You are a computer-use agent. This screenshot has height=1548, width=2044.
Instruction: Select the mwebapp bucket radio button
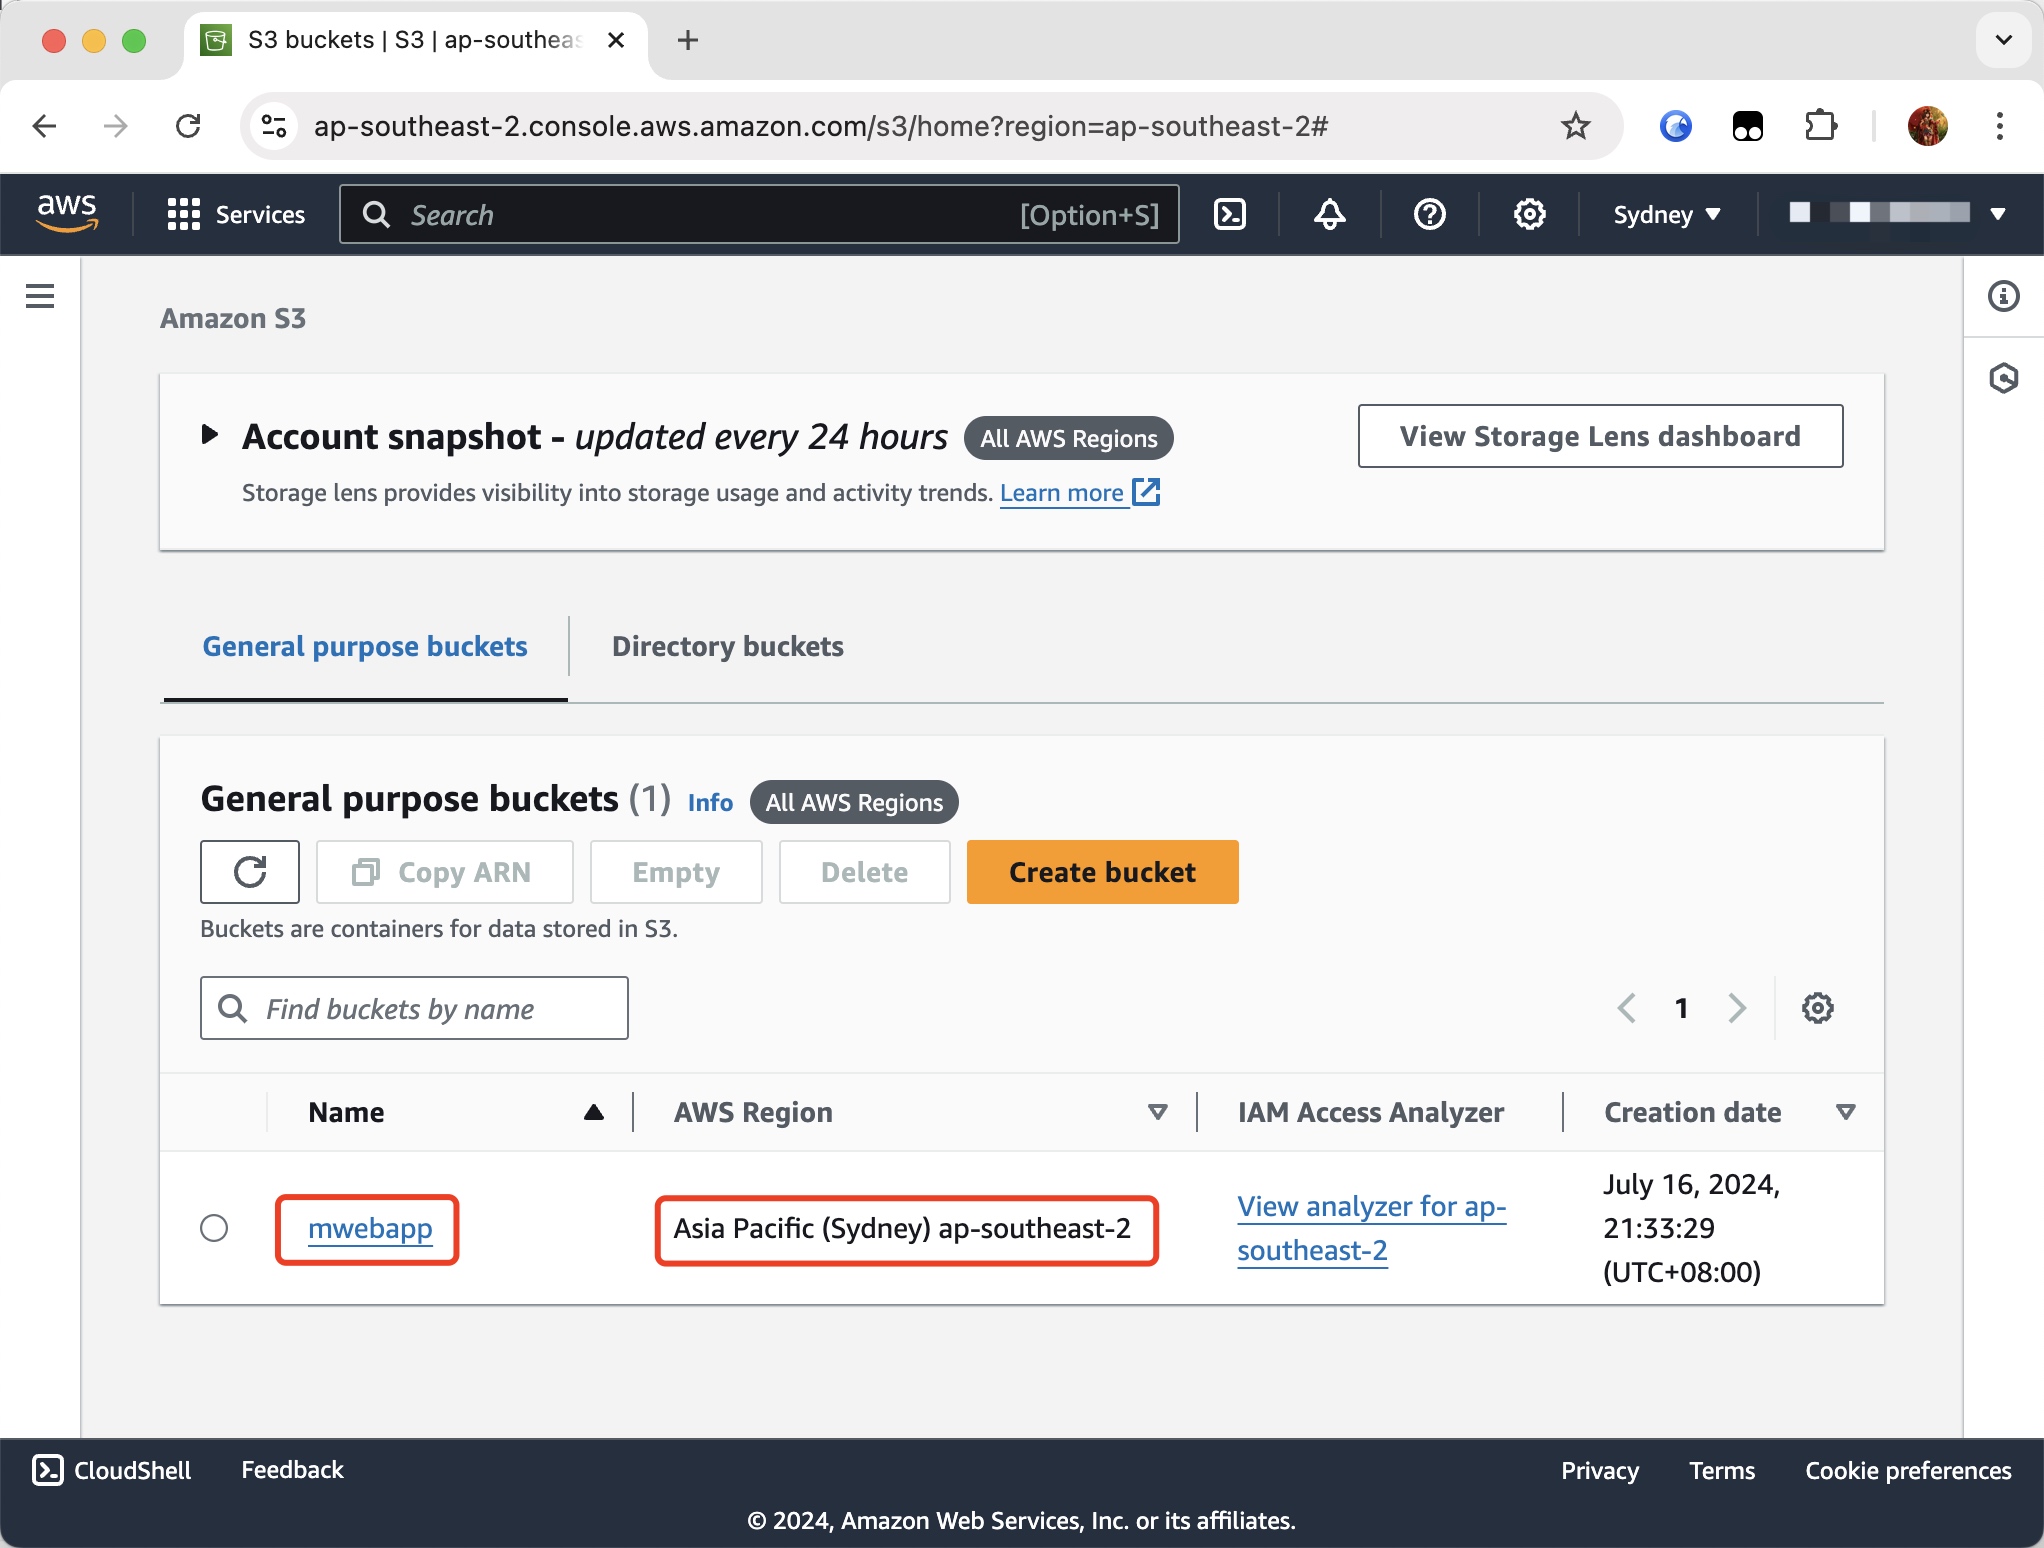pyautogui.click(x=214, y=1228)
